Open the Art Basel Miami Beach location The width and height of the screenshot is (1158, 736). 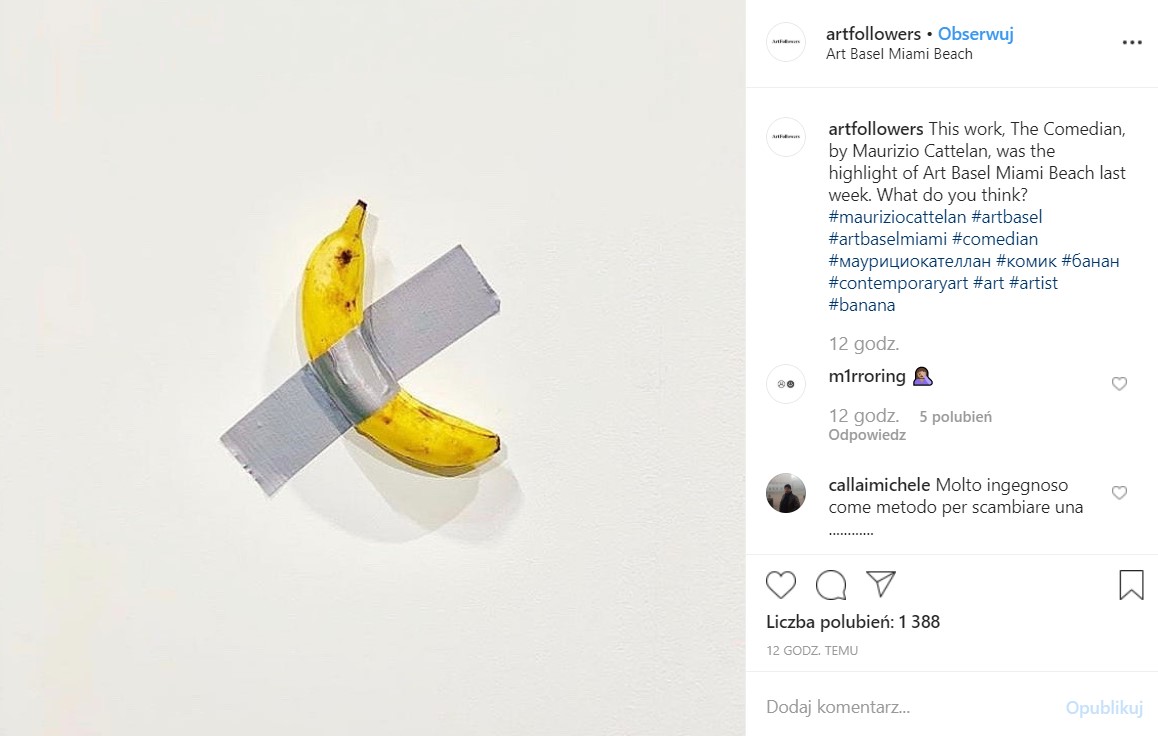[x=899, y=54]
